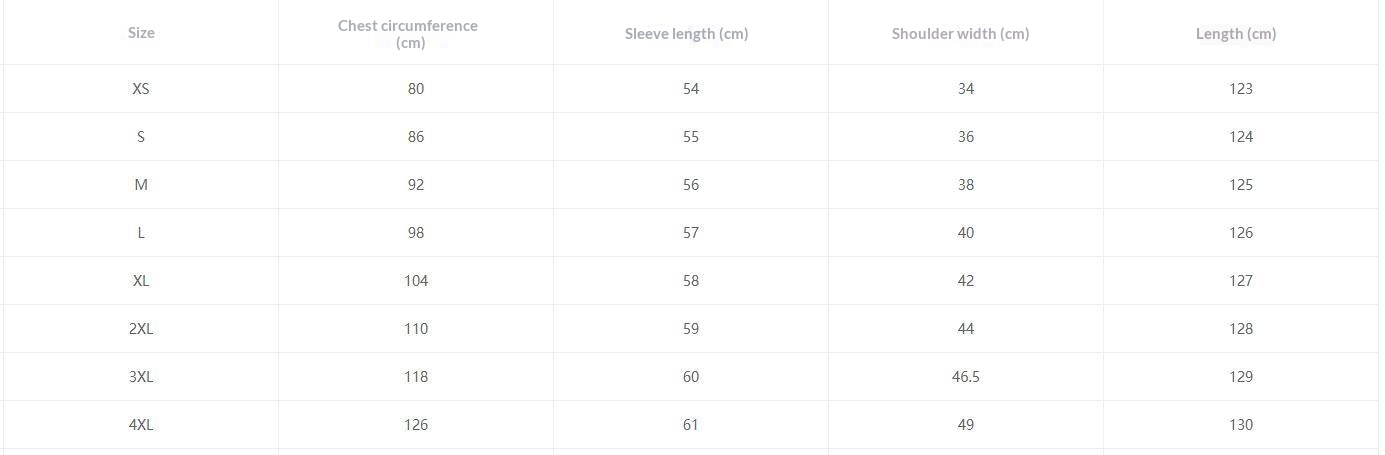Click the 3XL size cell
1385x455 pixels.
(x=141, y=377)
